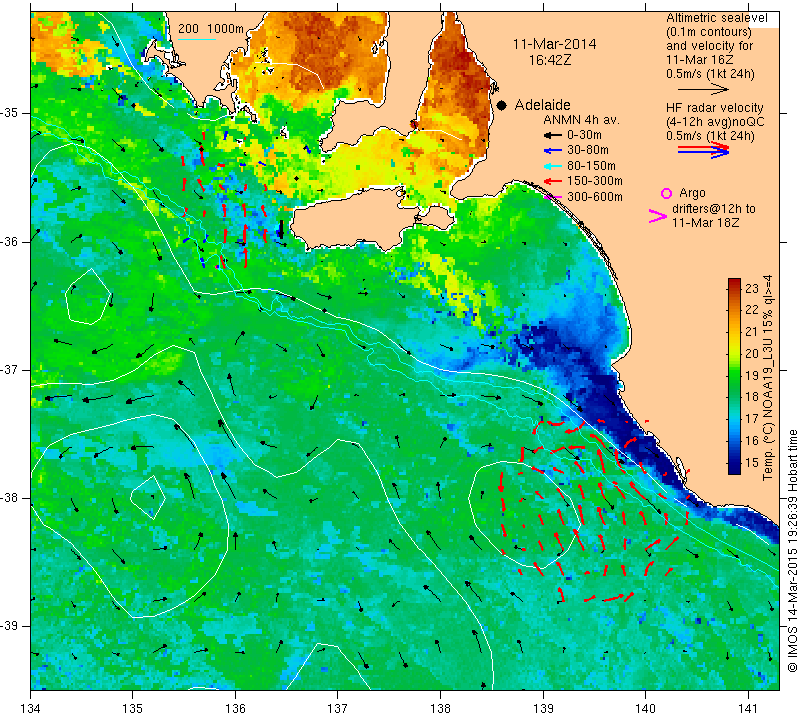Click the 300-600m depth label
This screenshot has height=720, width=800.
[595, 197]
